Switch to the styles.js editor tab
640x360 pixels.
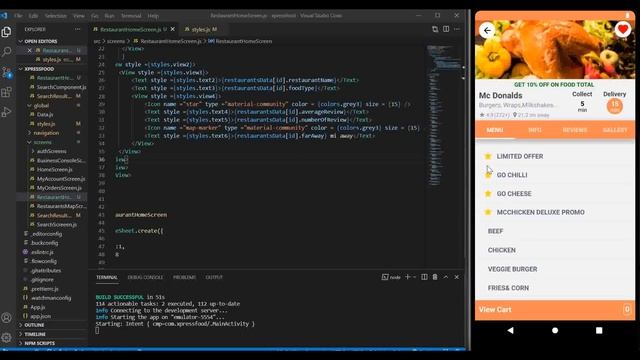coord(200,29)
